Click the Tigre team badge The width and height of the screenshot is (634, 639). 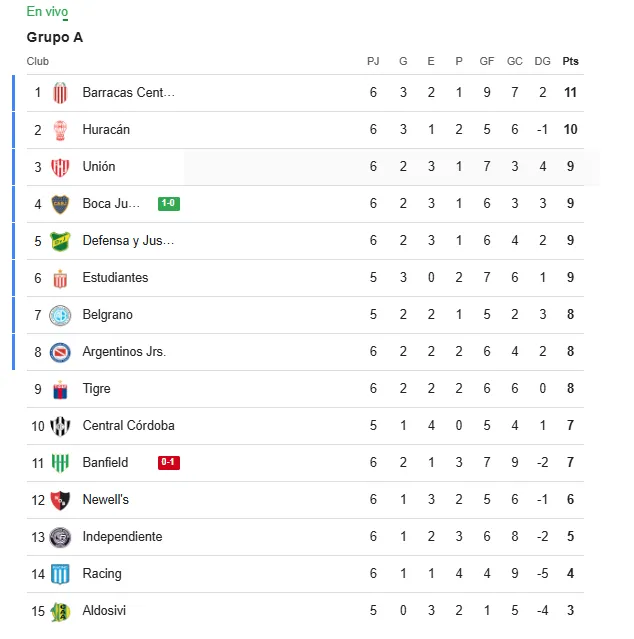coord(60,389)
